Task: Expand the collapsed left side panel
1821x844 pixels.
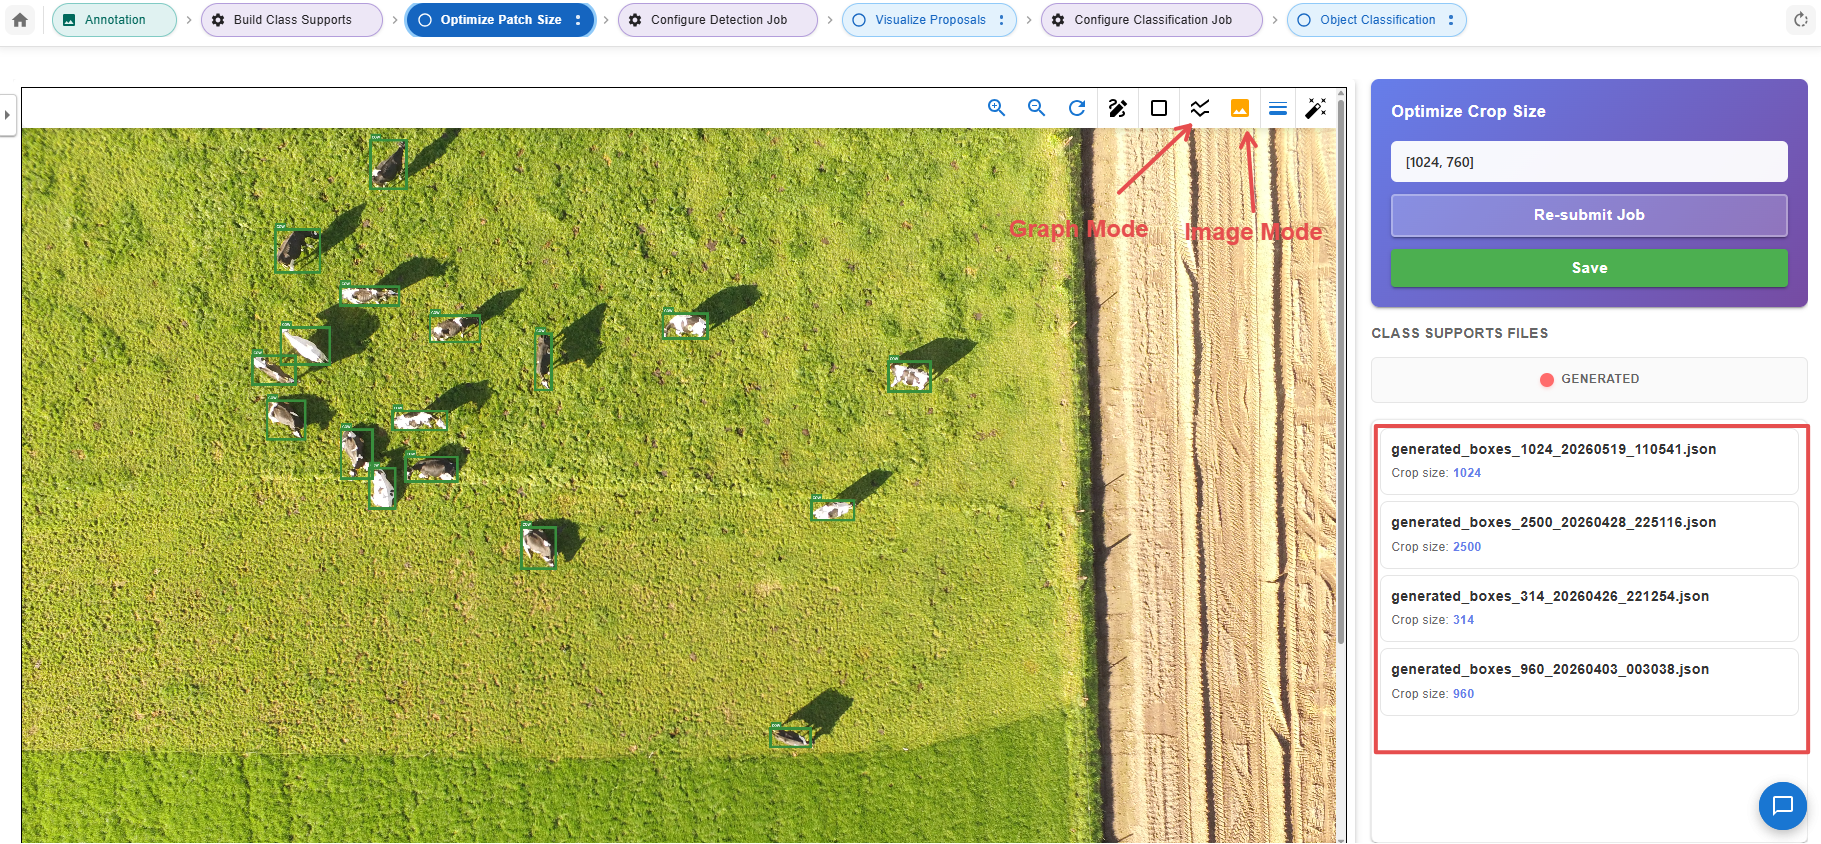Action: (x=7, y=115)
